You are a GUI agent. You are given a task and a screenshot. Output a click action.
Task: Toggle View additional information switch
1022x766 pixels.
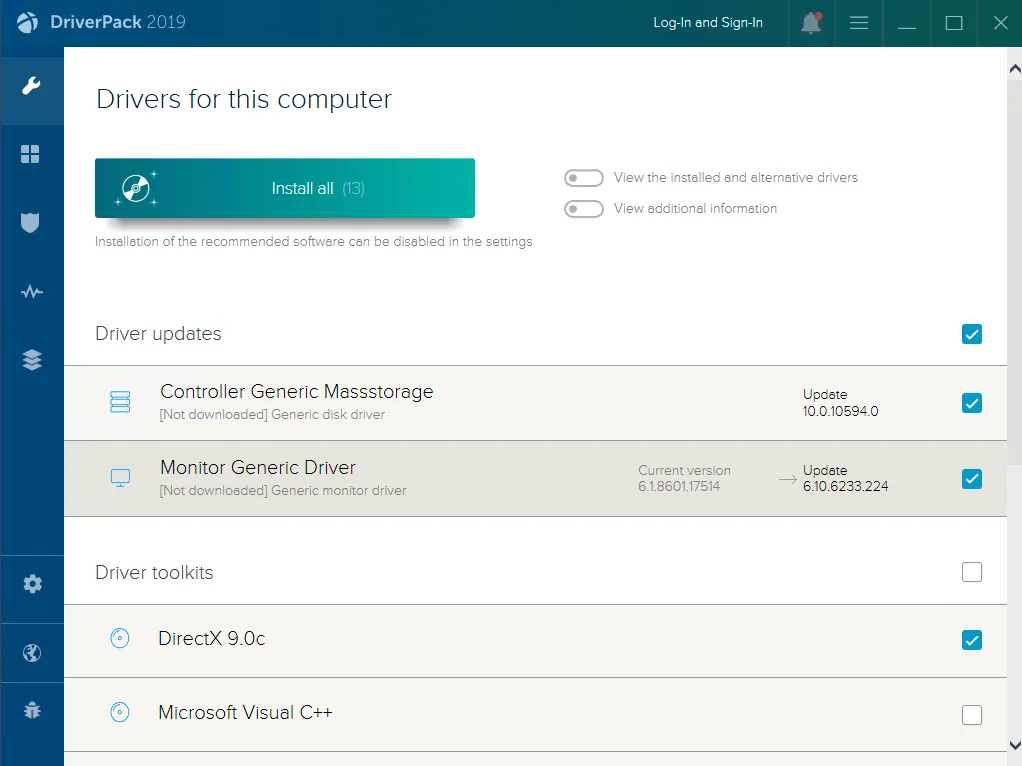pos(583,209)
